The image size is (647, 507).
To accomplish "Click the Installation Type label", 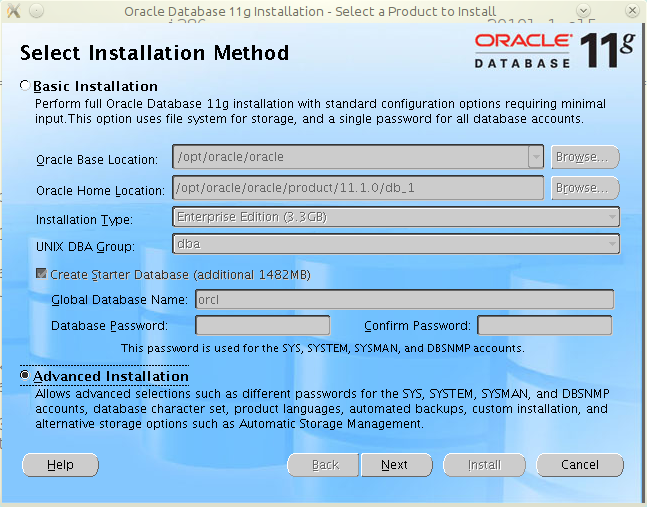I will coord(84,220).
